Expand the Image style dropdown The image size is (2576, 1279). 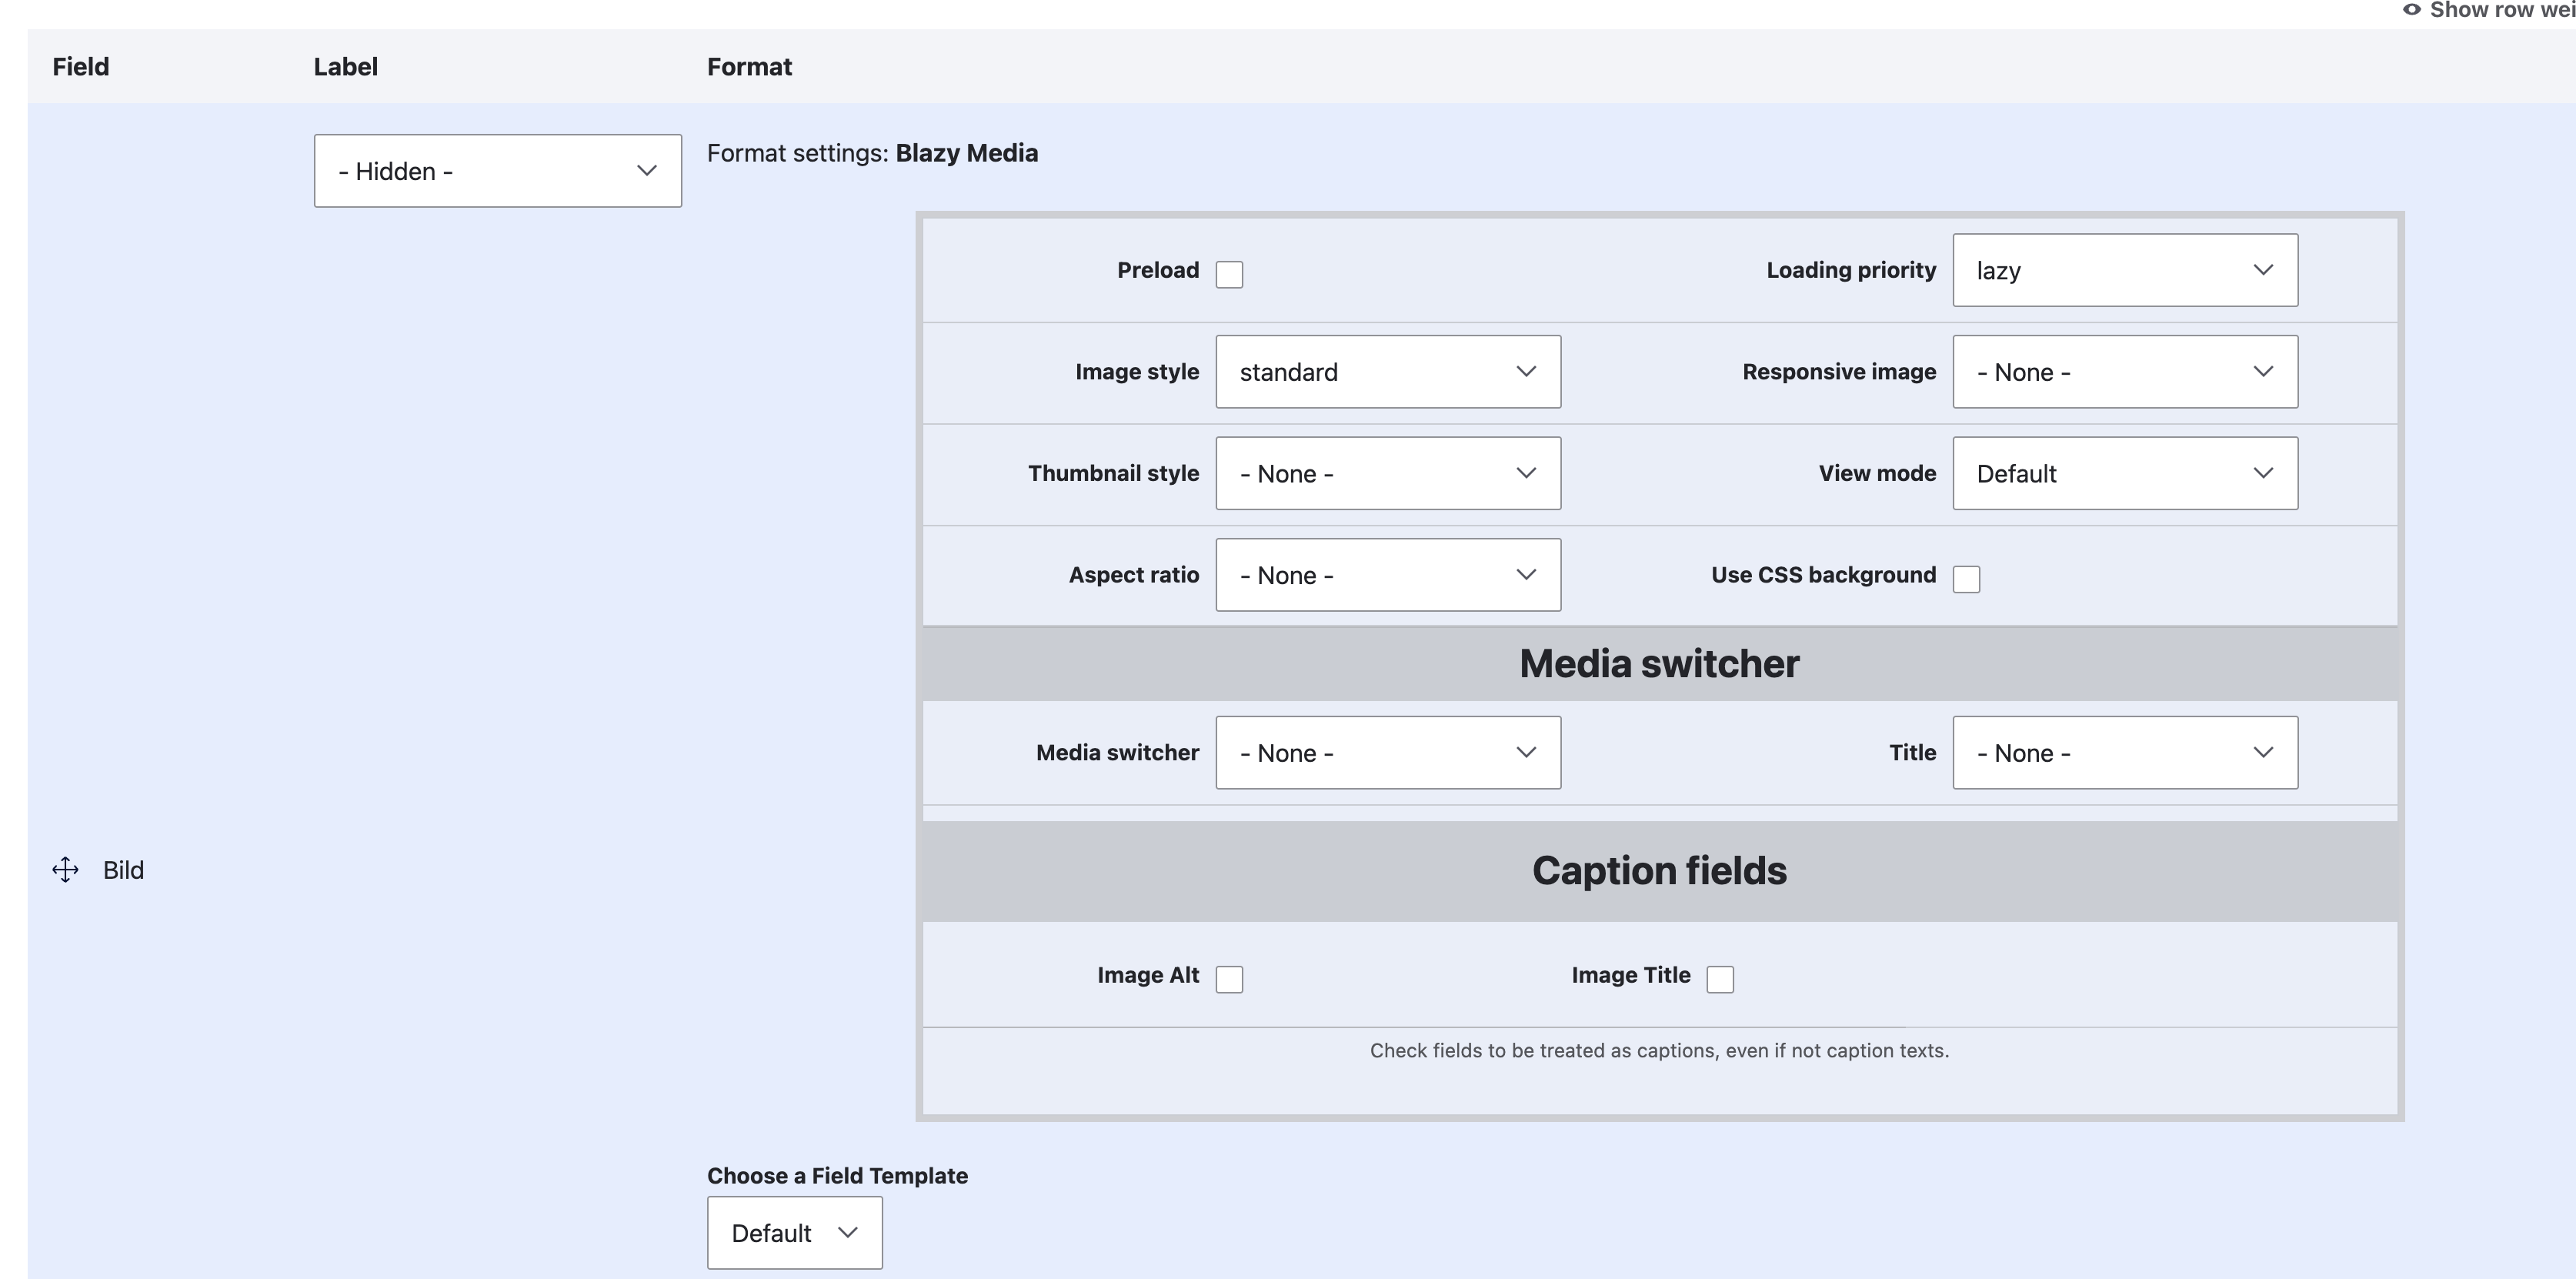point(1387,372)
